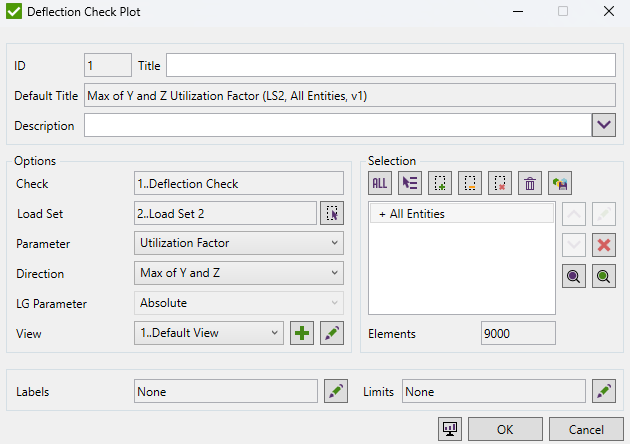
Task: Add a new view with green plus
Action: 302,334
